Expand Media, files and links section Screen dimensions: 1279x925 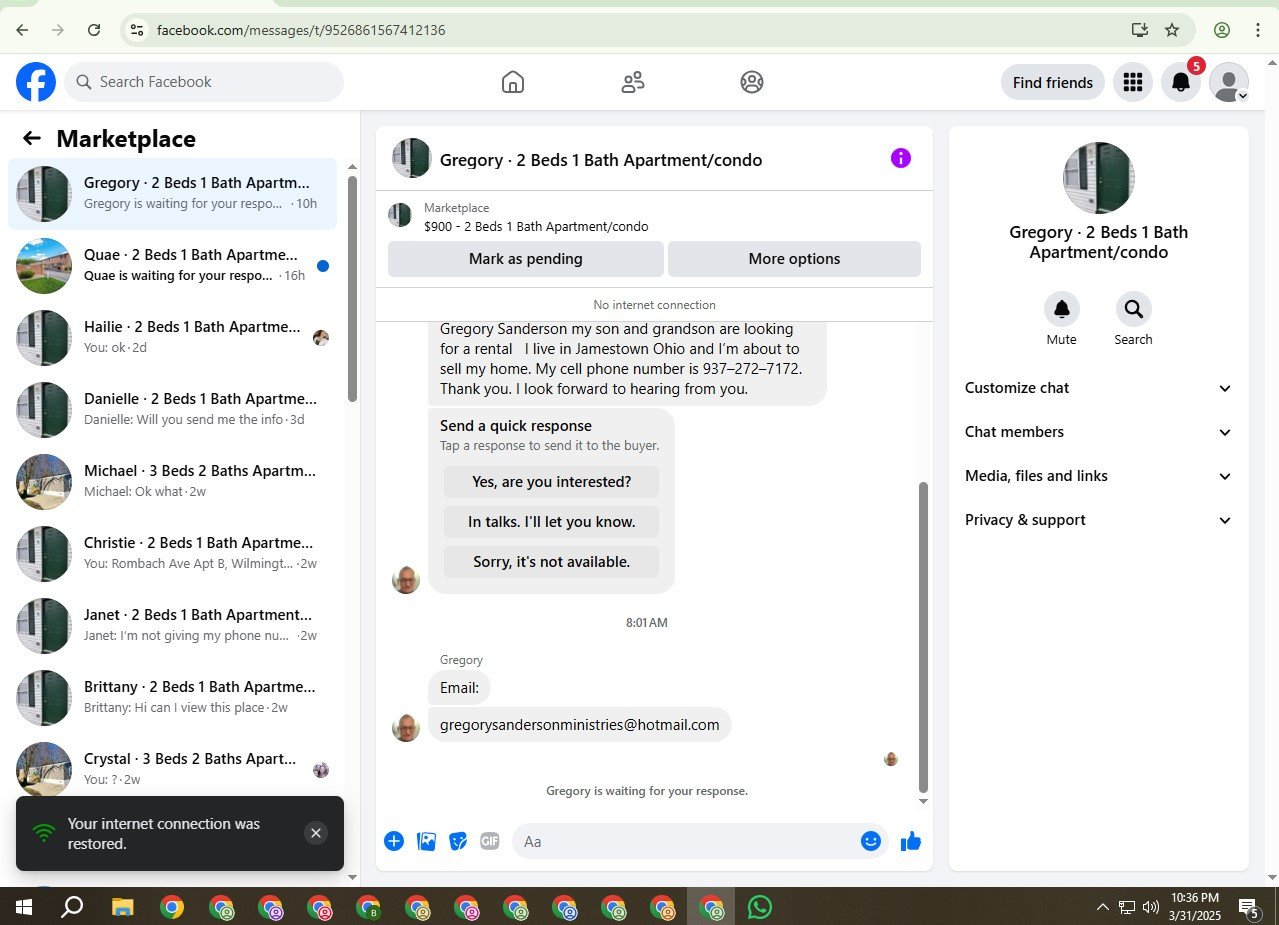(x=1099, y=476)
